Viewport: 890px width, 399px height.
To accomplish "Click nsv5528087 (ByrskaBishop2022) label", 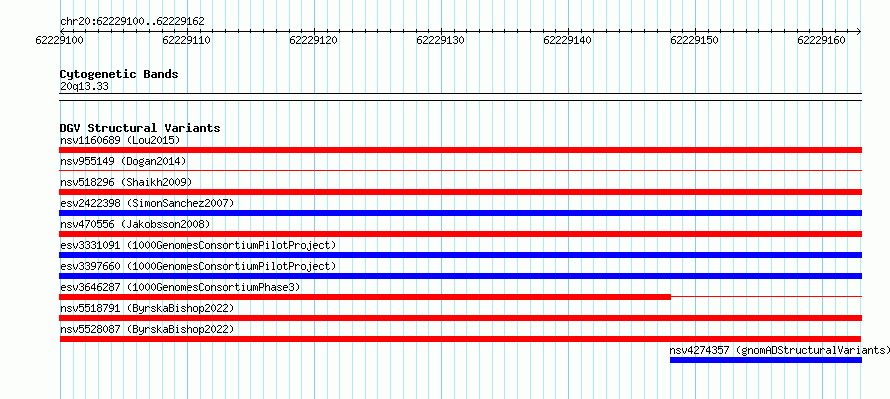I will pos(147,329).
